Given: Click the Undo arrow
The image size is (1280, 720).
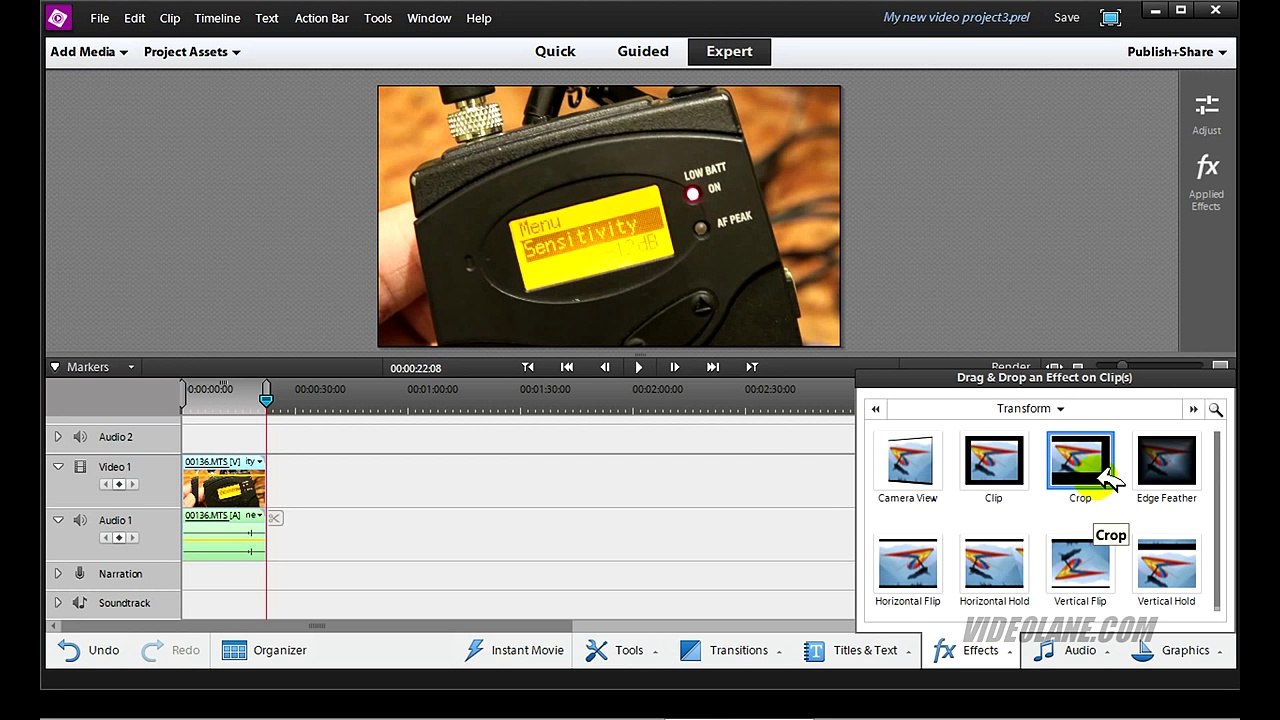Looking at the screenshot, I should 69,651.
